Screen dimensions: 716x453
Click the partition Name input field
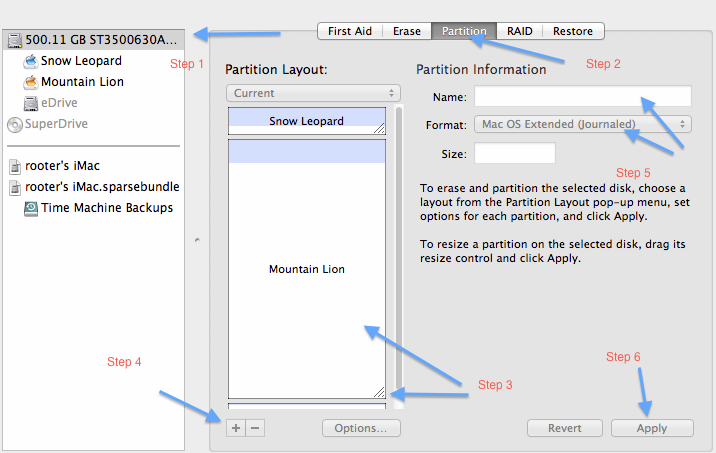pos(583,96)
